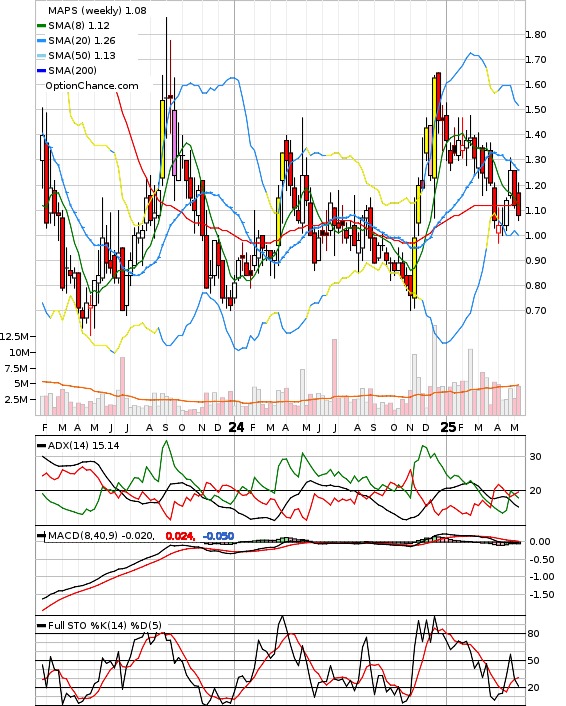Click the Full STO %K(14) %D(5) label
The image size is (566, 706).
pyautogui.click(x=104, y=625)
